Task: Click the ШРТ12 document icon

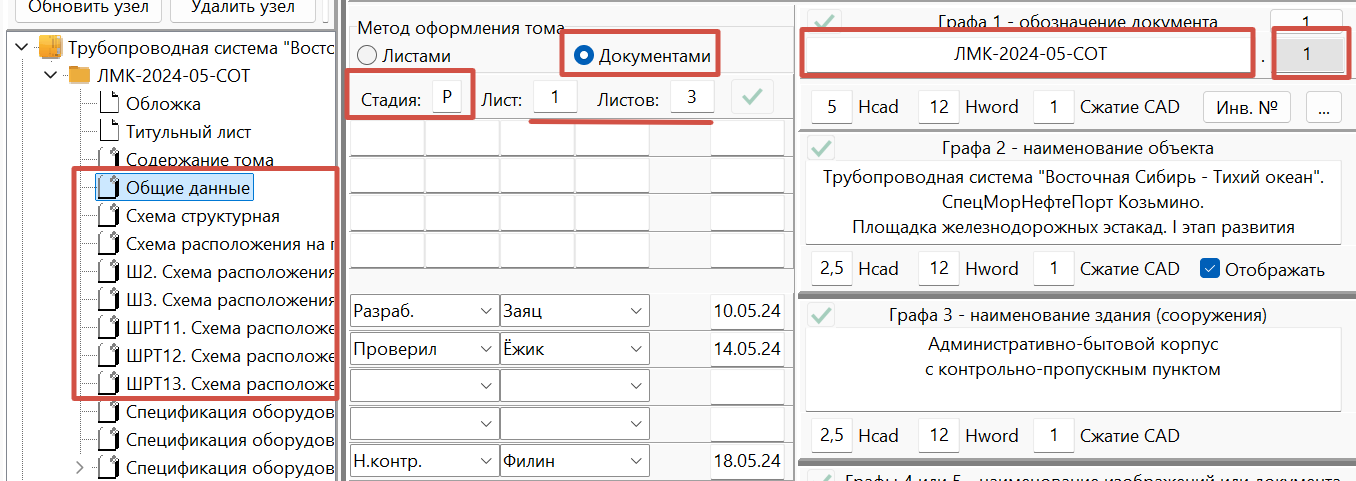Action: (x=108, y=355)
